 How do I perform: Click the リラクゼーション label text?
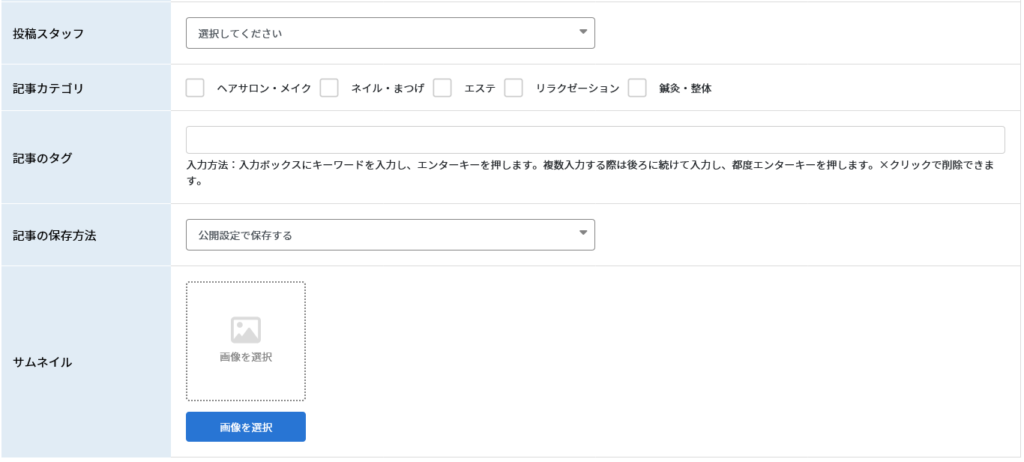point(577,88)
